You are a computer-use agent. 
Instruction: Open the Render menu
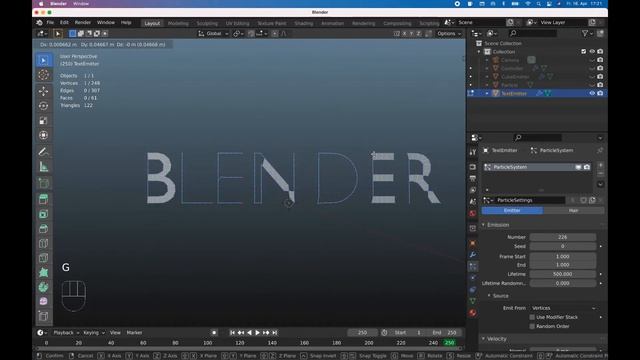point(82,22)
